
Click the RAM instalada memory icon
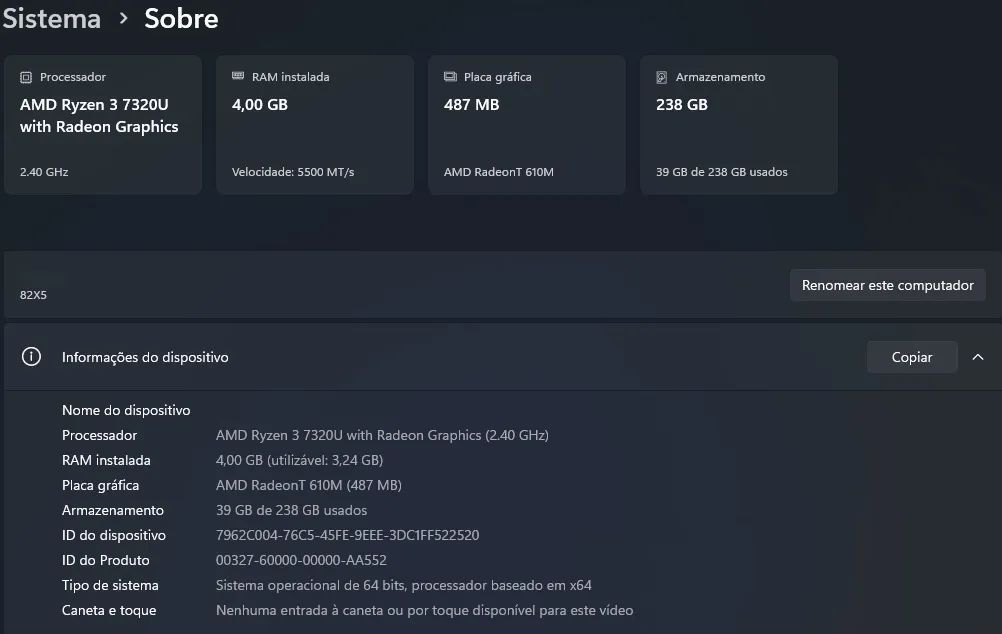[x=238, y=76]
